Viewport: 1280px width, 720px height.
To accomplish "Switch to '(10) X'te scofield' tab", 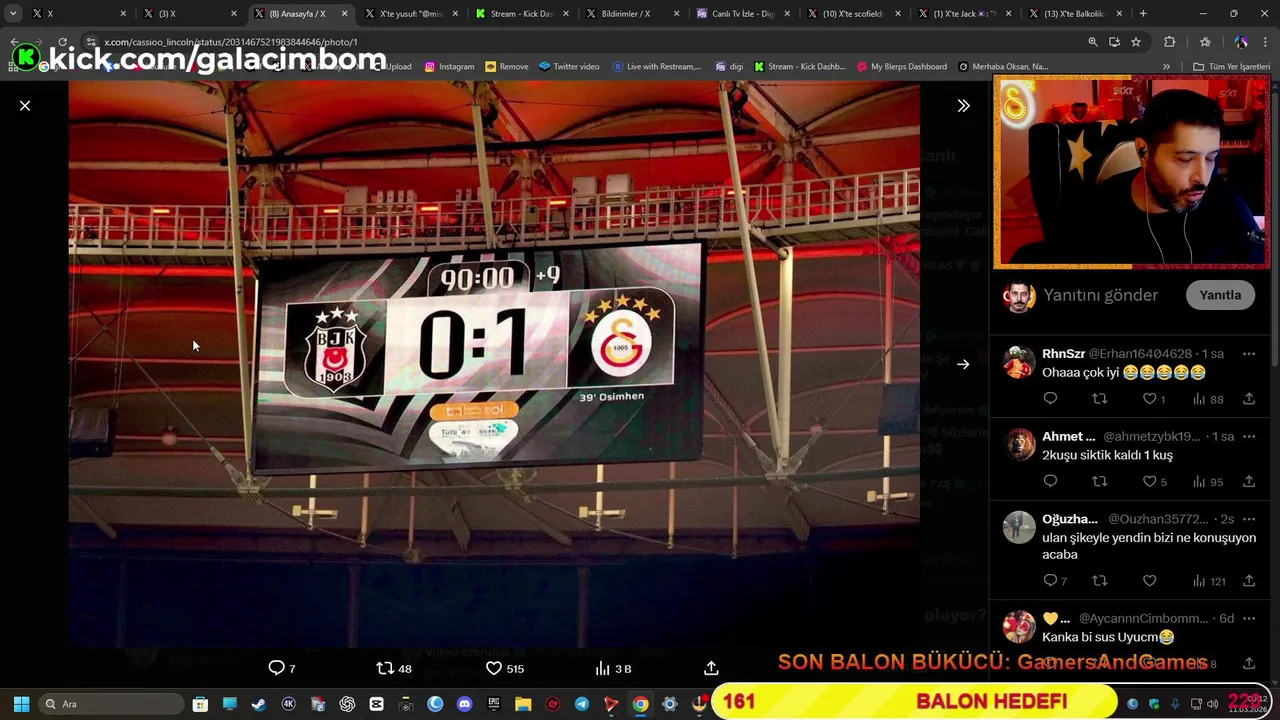I will click(852, 14).
